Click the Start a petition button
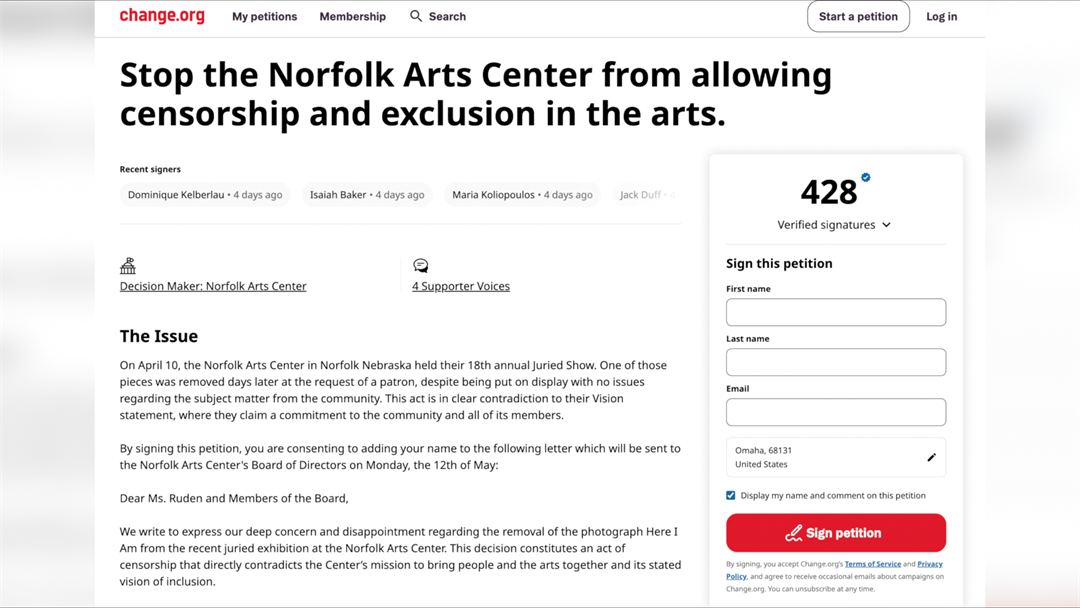Viewport: 1080px width, 608px height. pos(858,16)
